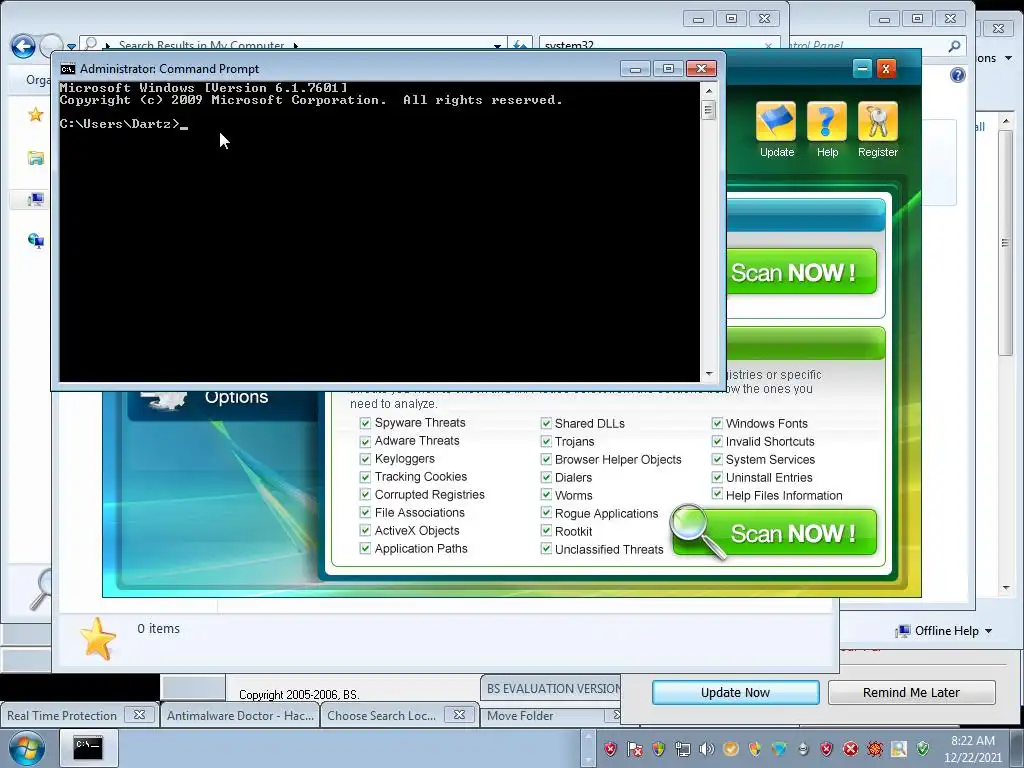The image size is (1024, 768).
Task: Open the Register keys icon in Antimalware Doctor
Action: (x=878, y=121)
